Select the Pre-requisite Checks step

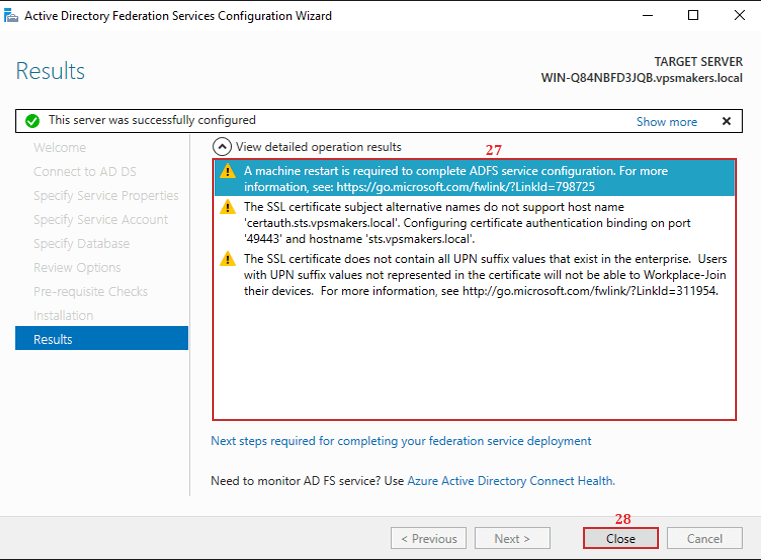(91, 292)
